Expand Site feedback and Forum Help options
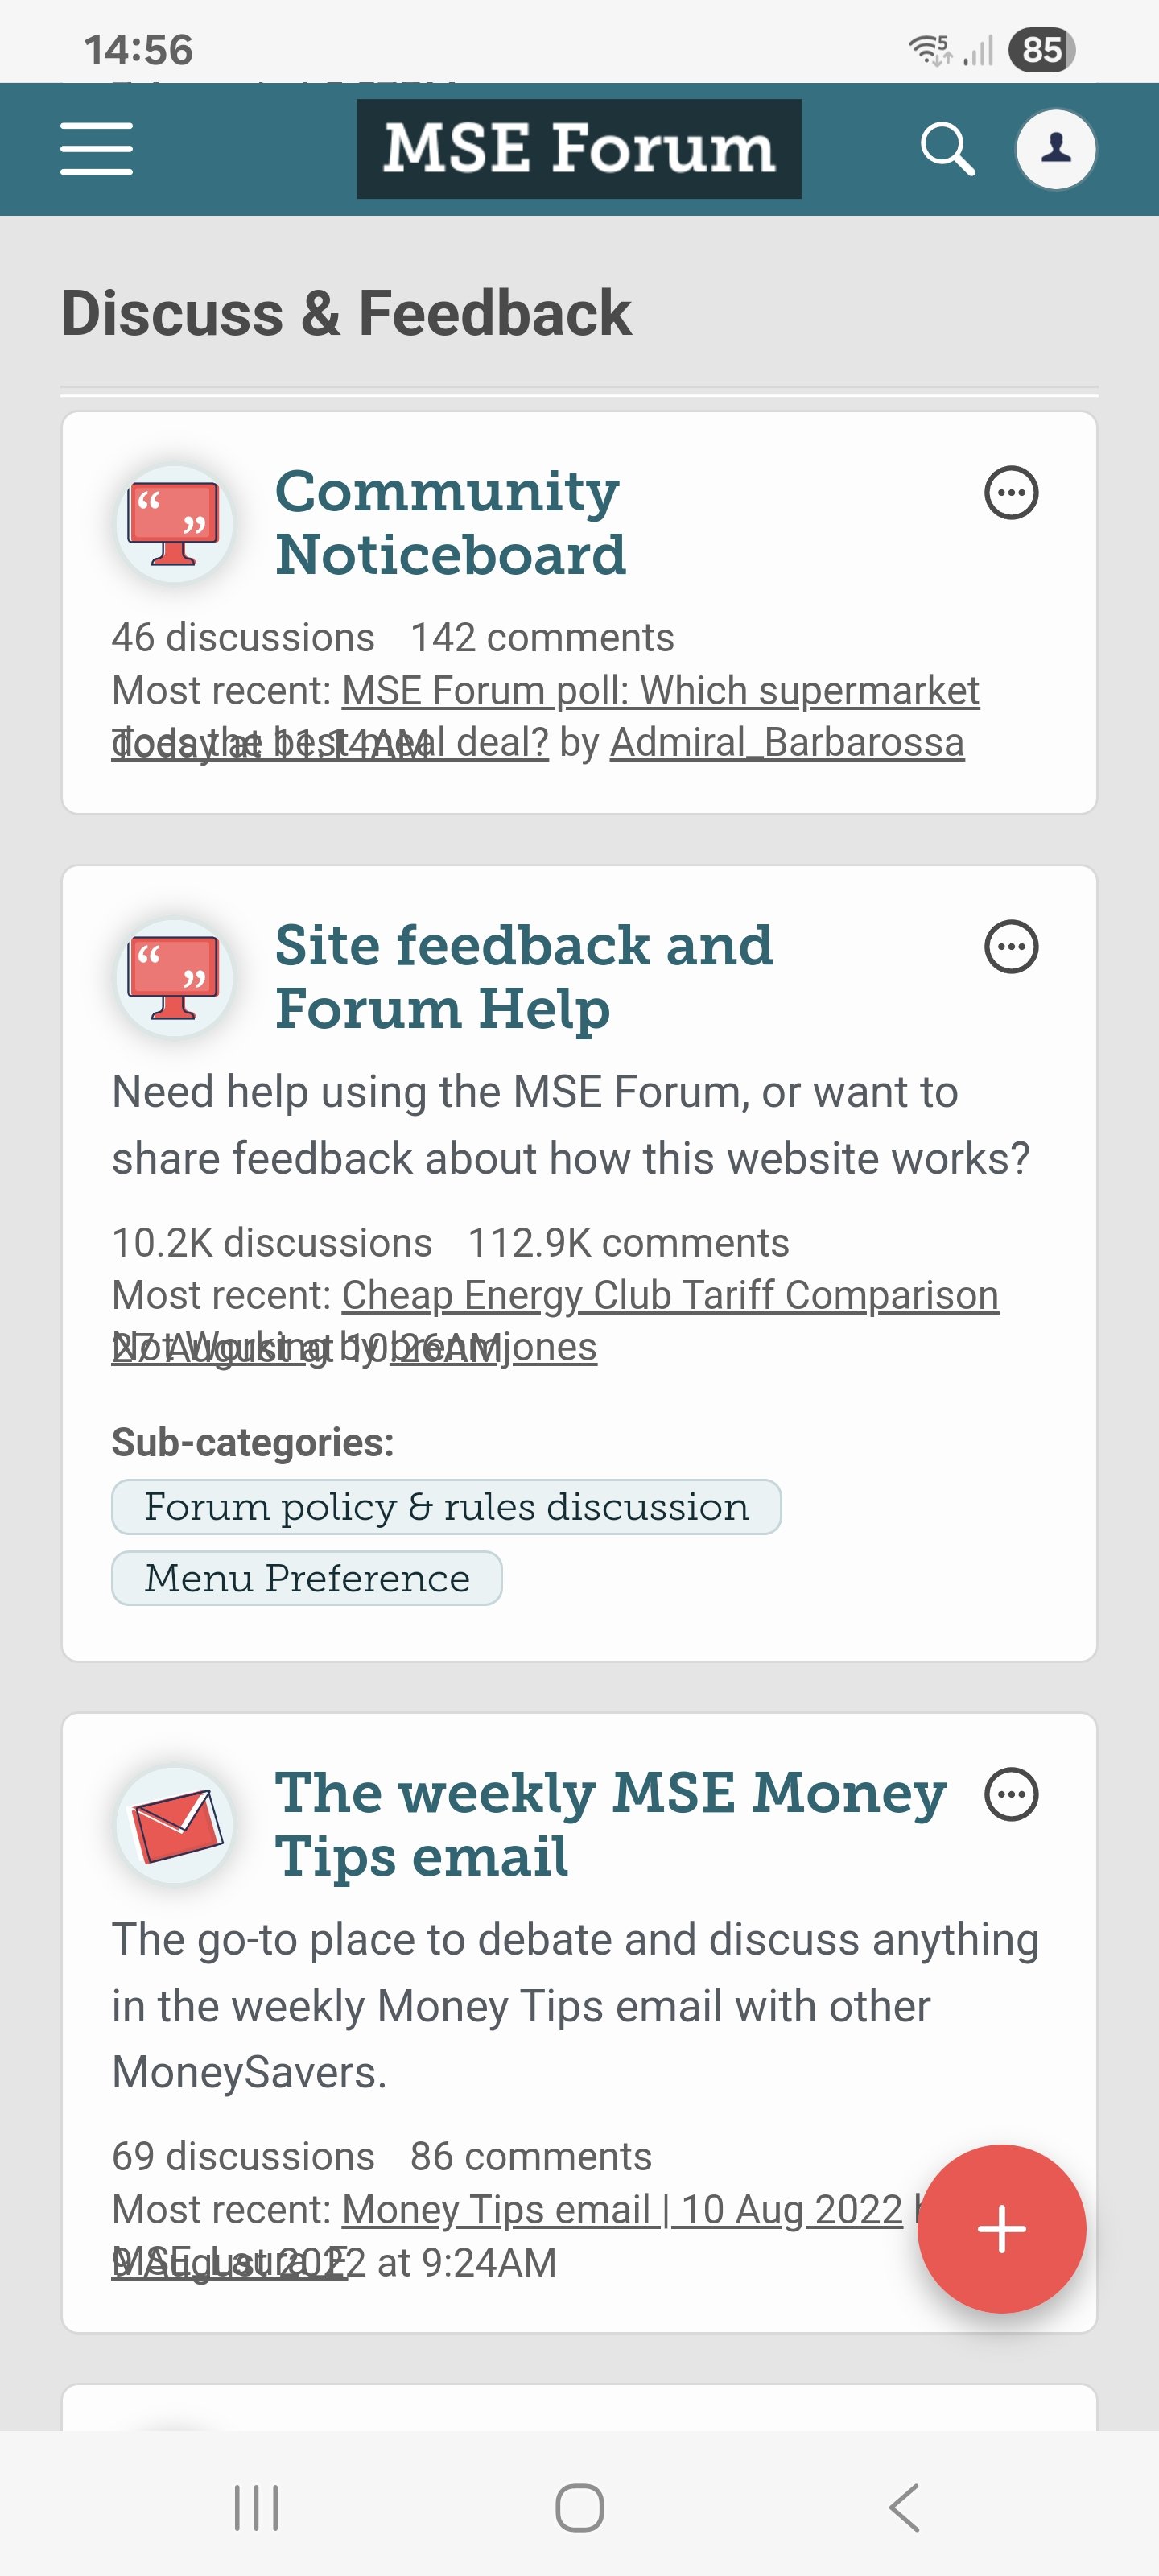The image size is (1159, 2576). coord(1011,947)
